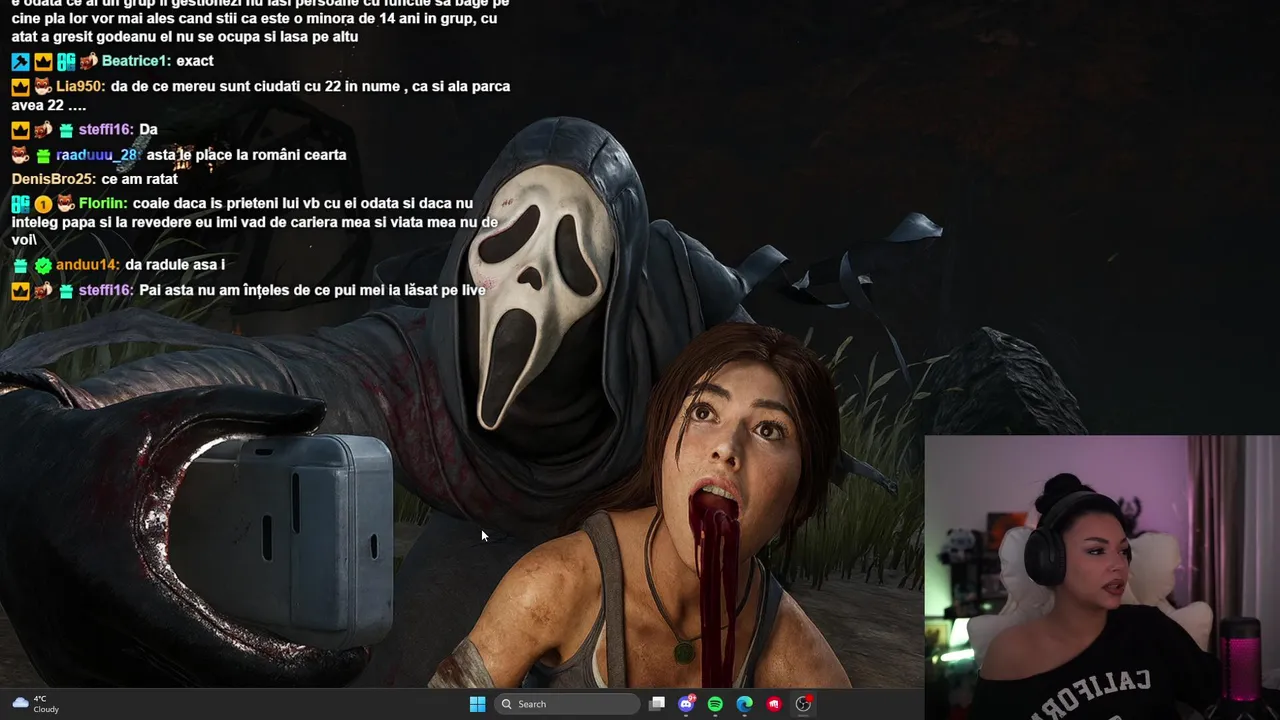Launch Microsoft Edge from the taskbar

[744, 704]
